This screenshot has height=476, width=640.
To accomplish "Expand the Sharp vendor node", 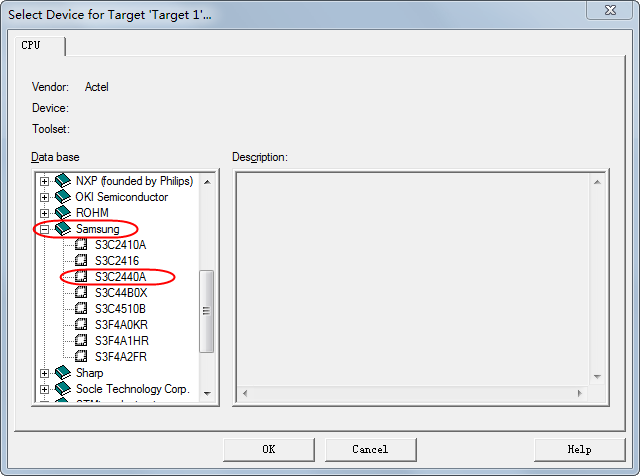I will point(44,373).
